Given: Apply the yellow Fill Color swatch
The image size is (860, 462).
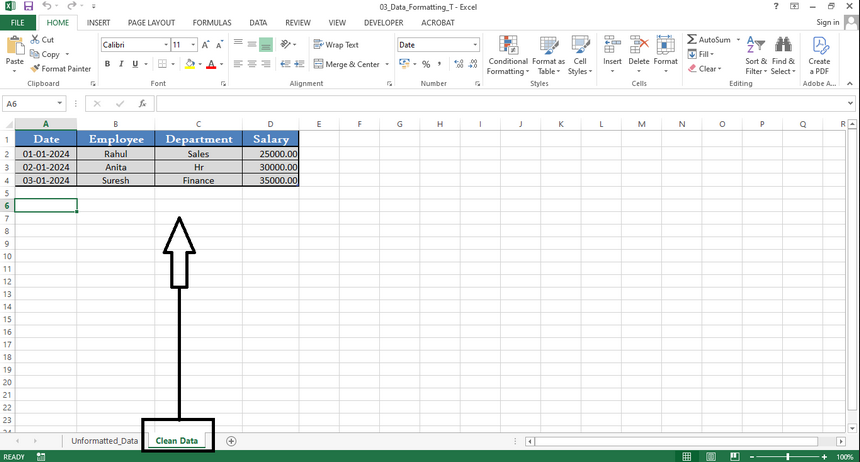Looking at the screenshot, I should coord(189,64).
